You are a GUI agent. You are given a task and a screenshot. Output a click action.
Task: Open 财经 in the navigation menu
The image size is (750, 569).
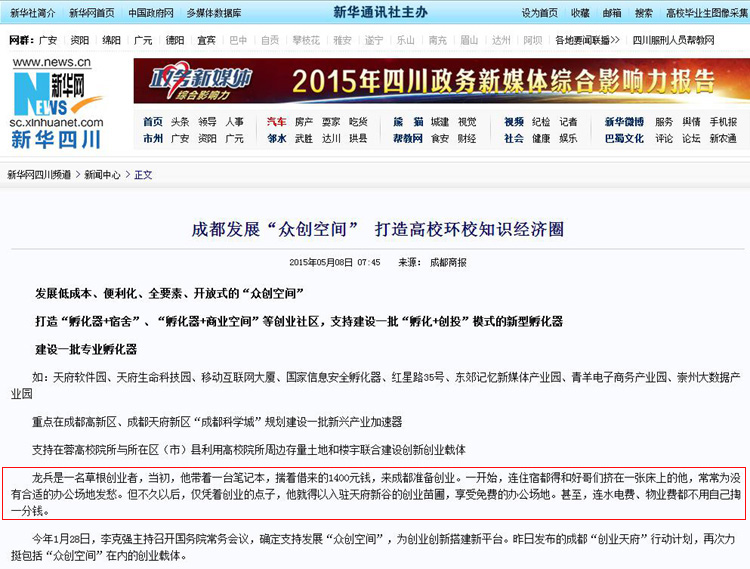(x=467, y=139)
